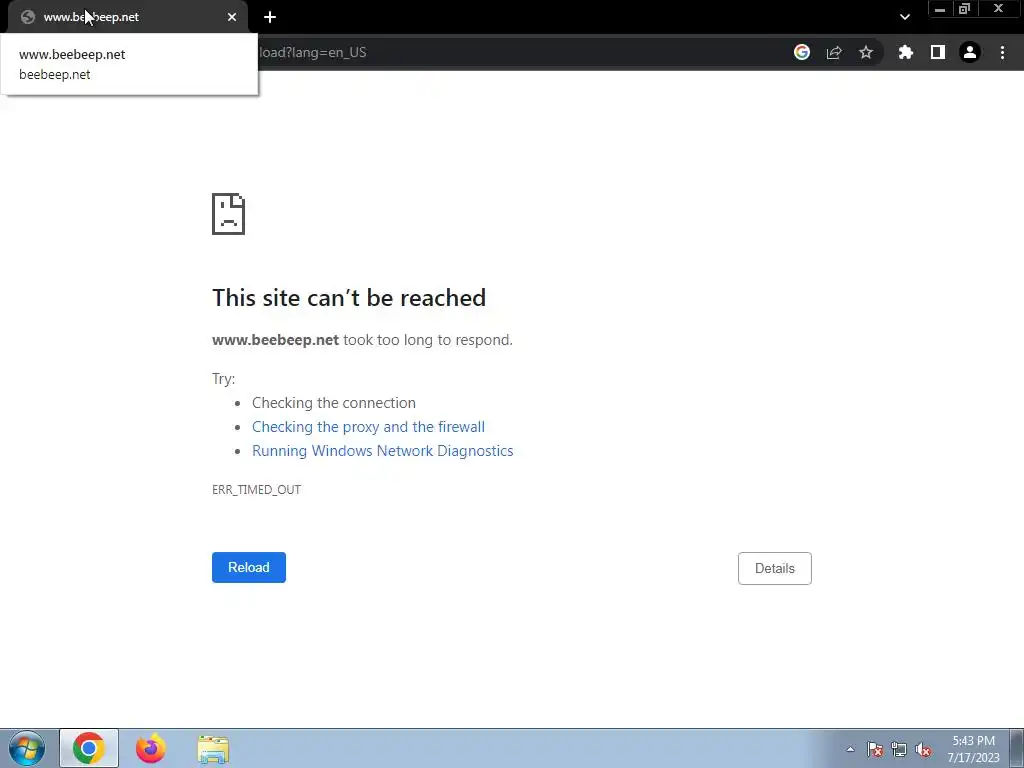Restore down the Chrome window
The width and height of the screenshot is (1024, 768).
pos(964,9)
